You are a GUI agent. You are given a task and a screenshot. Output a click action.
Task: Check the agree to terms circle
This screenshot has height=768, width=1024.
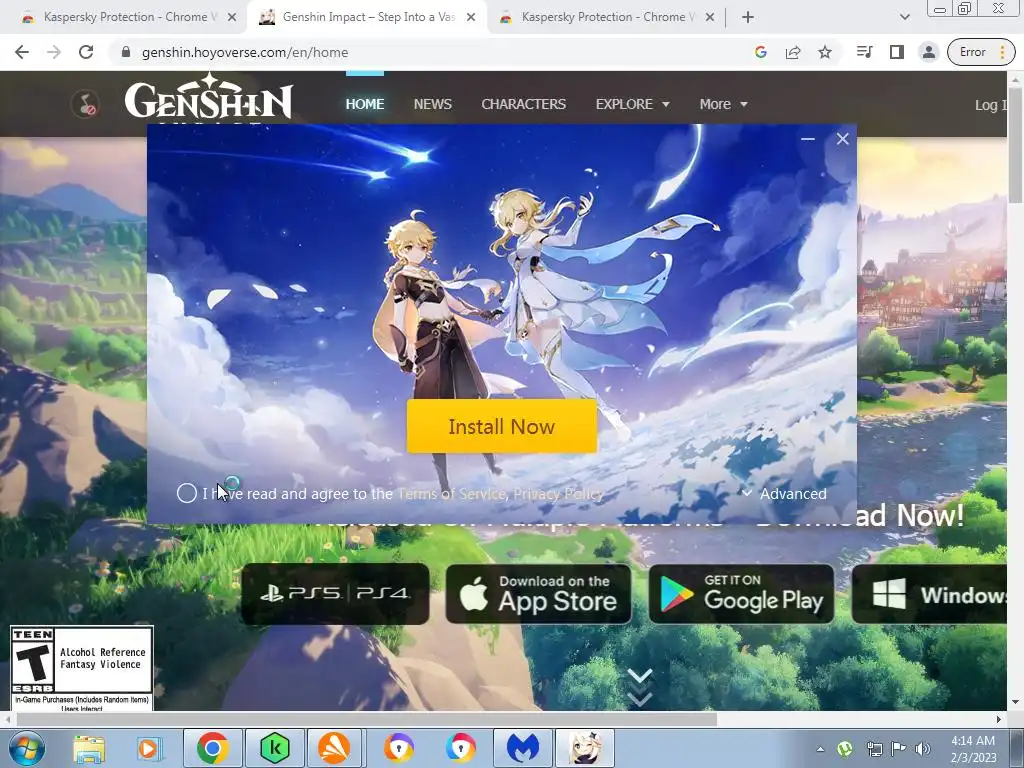click(187, 493)
